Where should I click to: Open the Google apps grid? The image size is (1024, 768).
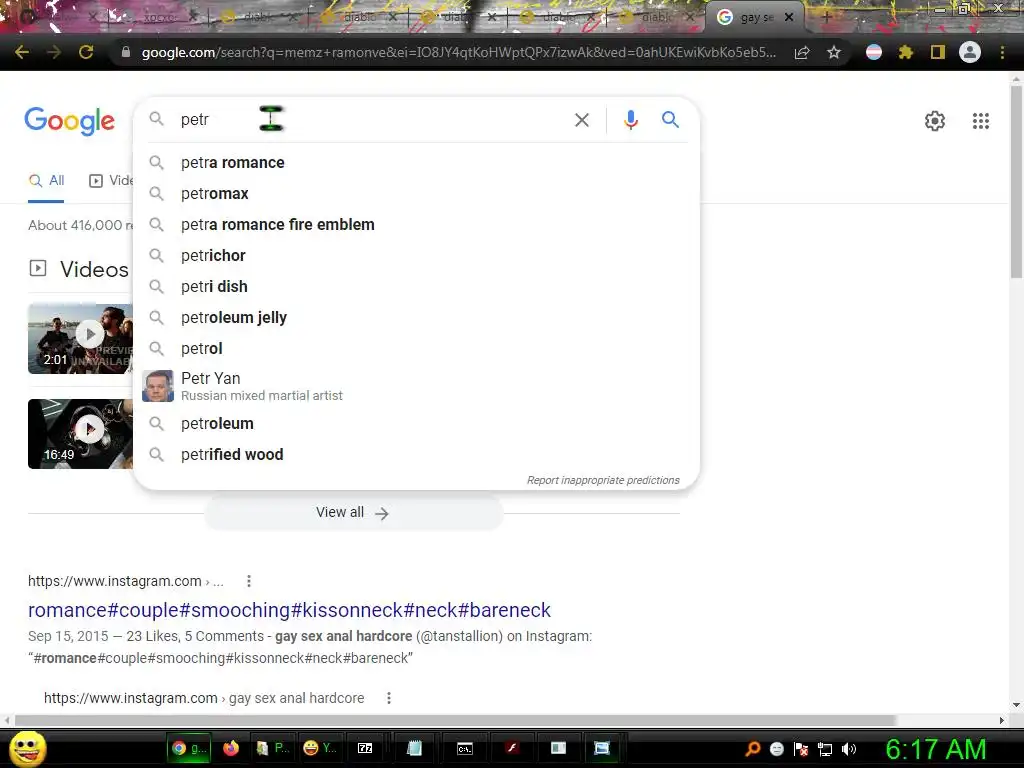coord(980,121)
